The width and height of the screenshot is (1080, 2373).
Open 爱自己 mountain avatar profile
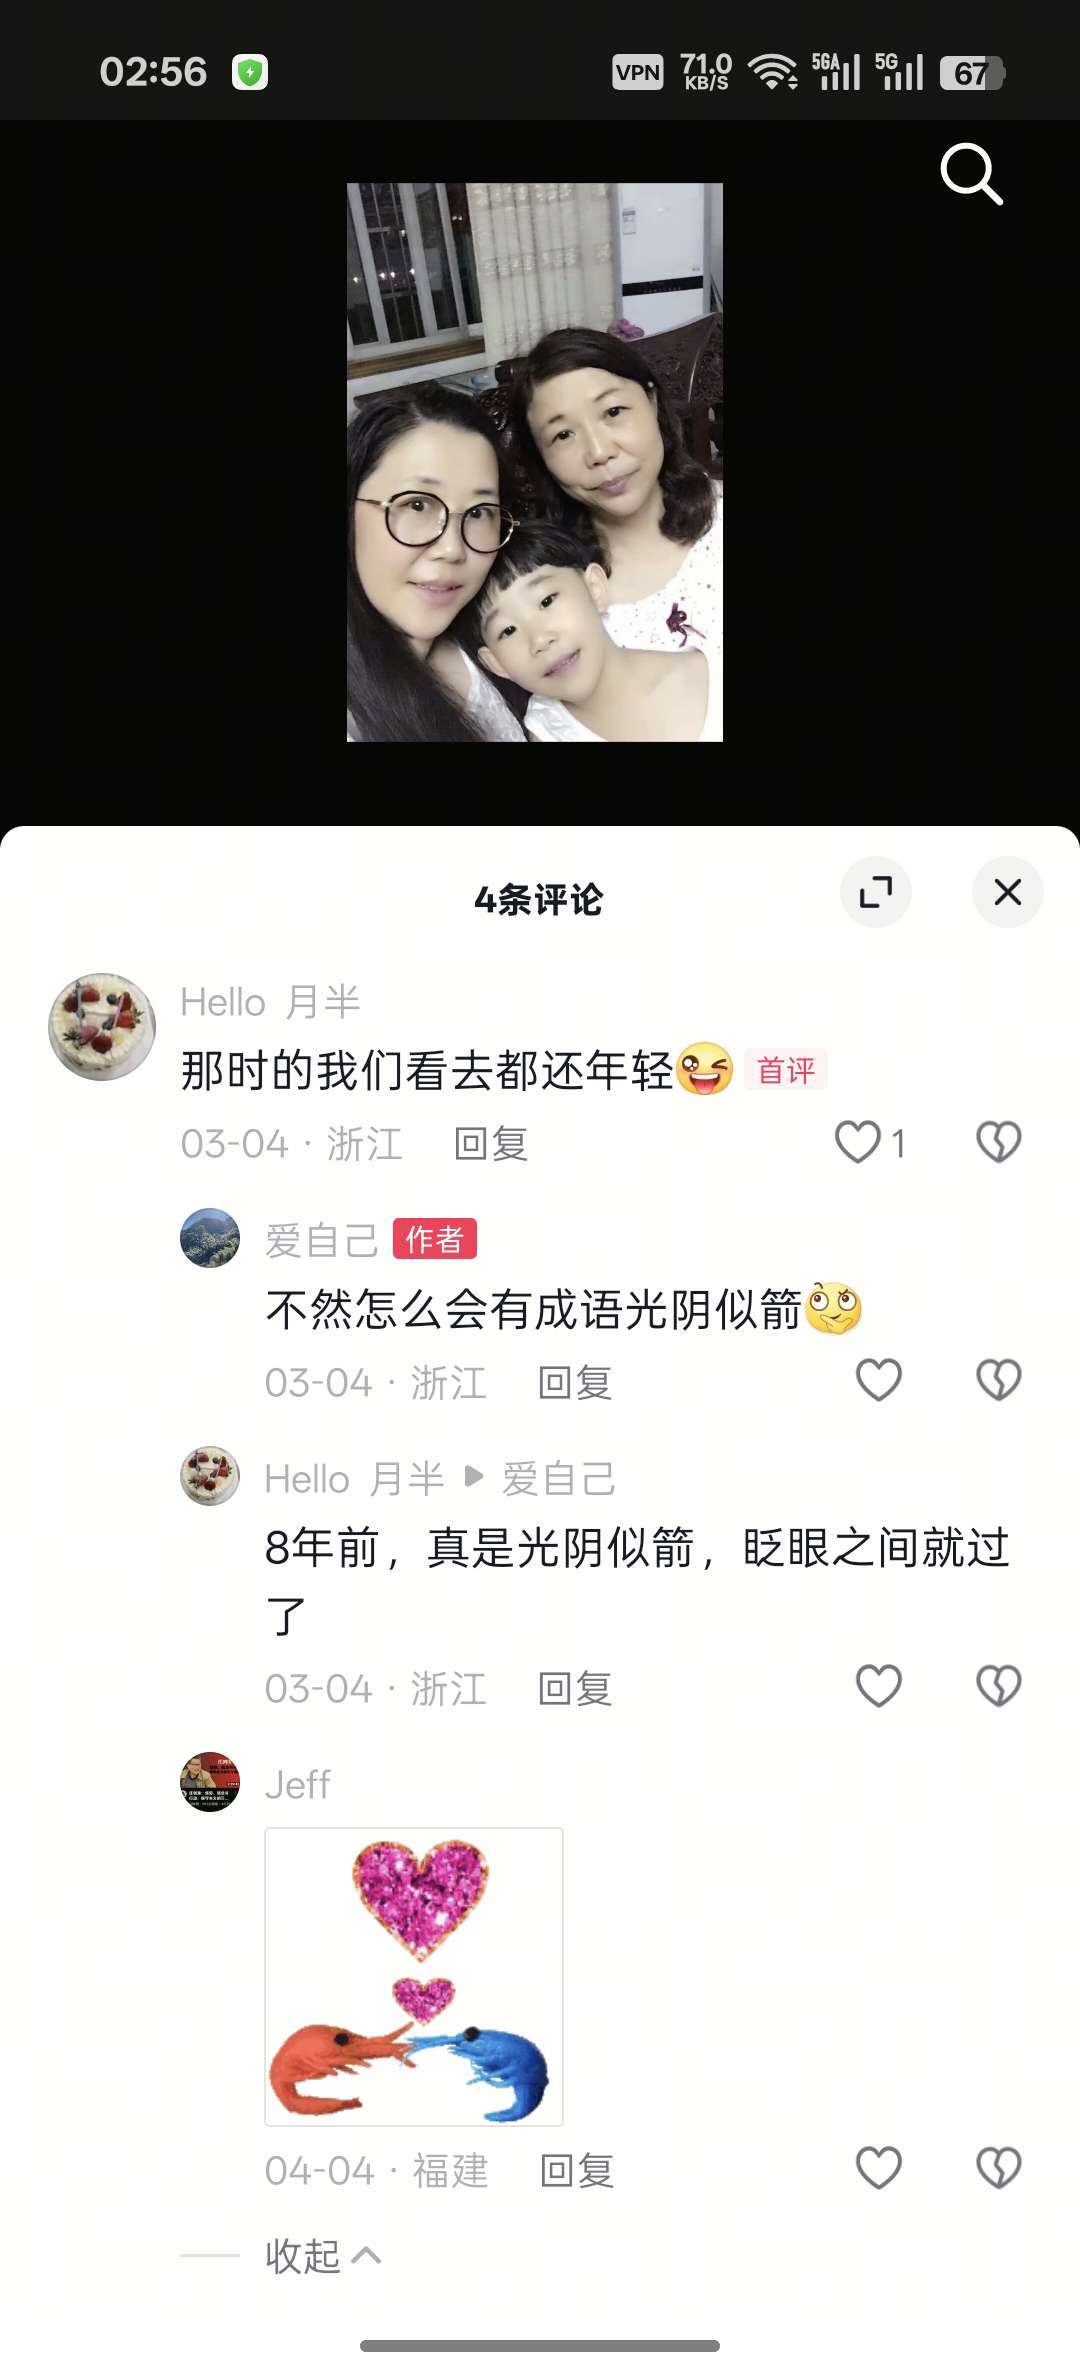click(210, 1238)
